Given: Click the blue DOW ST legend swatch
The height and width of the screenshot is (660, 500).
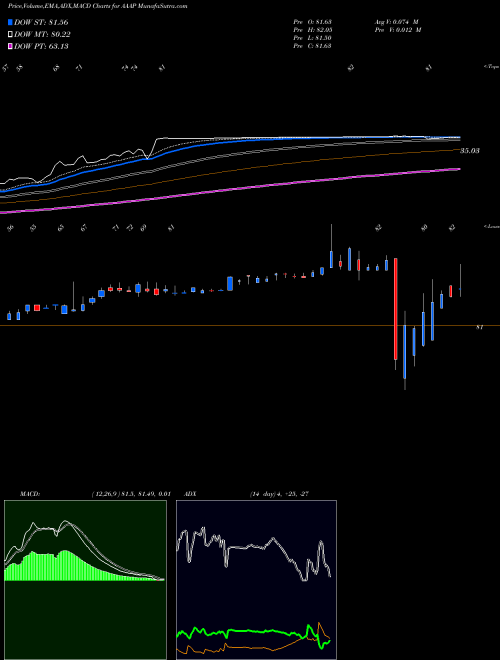Looking at the screenshot, I should click(x=11, y=22).
